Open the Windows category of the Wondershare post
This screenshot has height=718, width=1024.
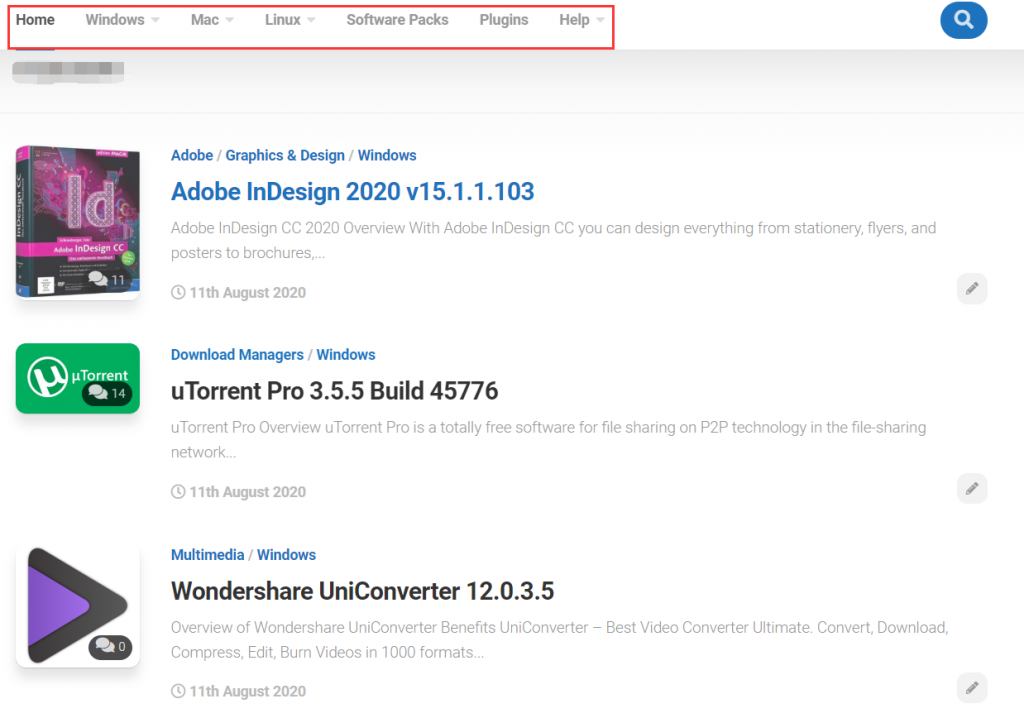click(x=286, y=555)
